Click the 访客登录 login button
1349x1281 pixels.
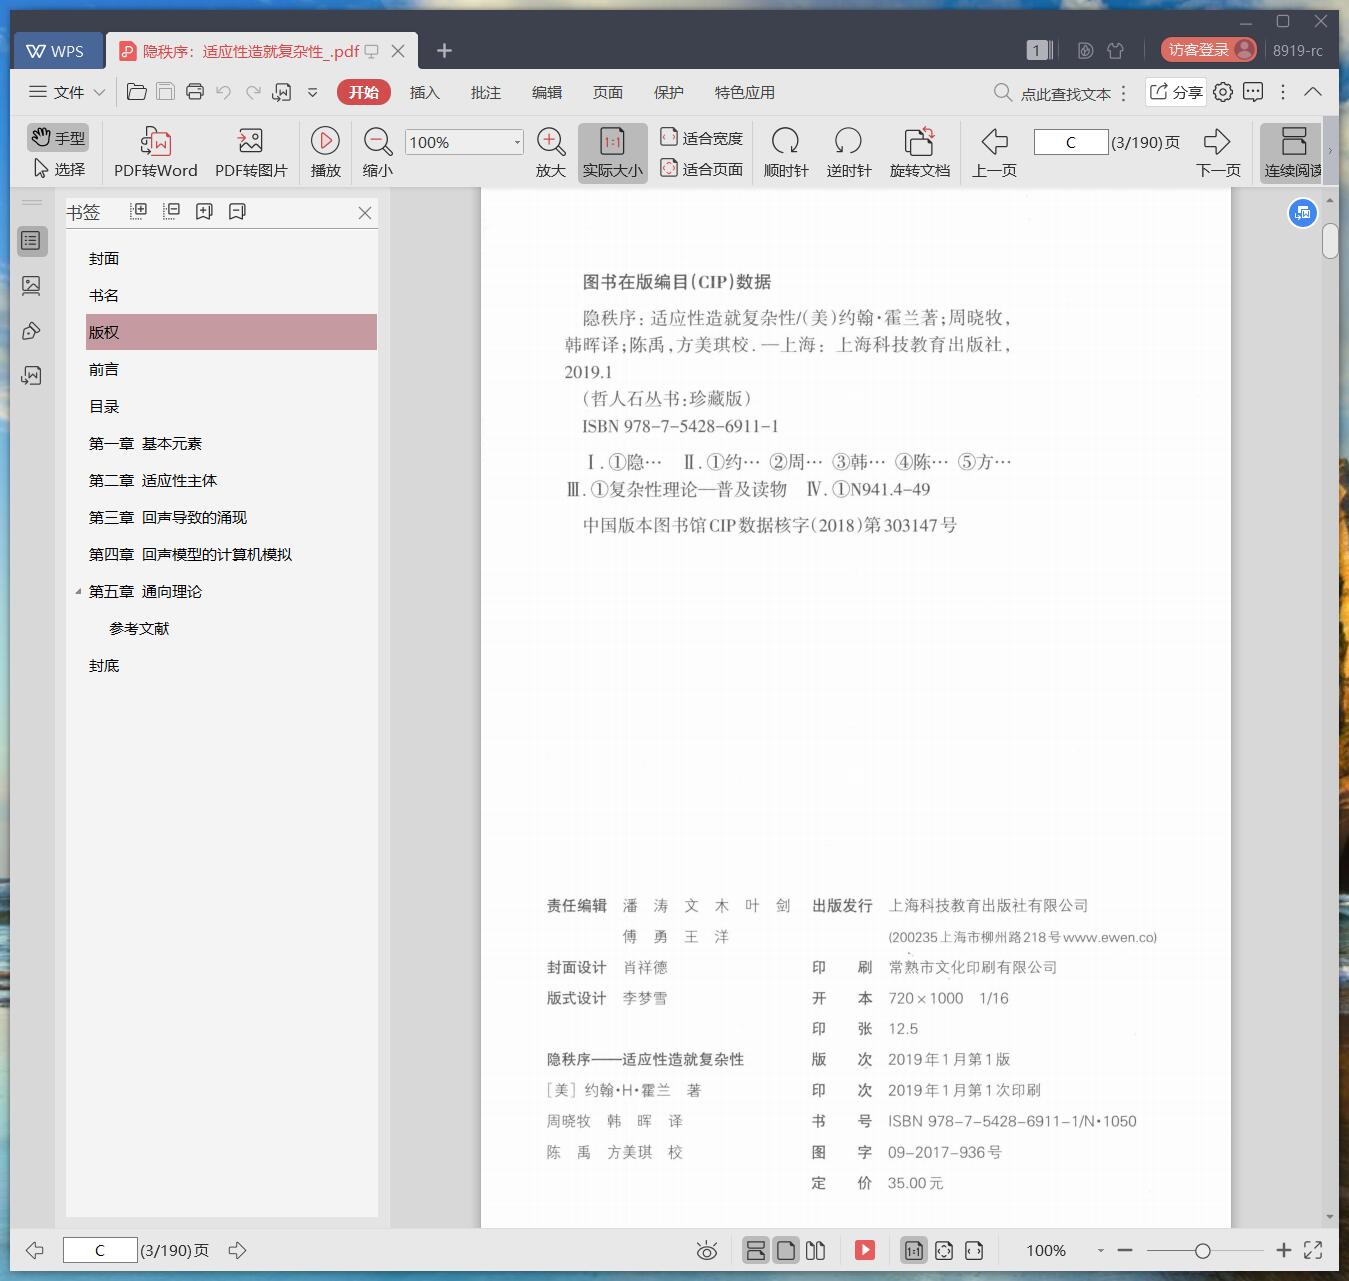pyautogui.click(x=1209, y=50)
